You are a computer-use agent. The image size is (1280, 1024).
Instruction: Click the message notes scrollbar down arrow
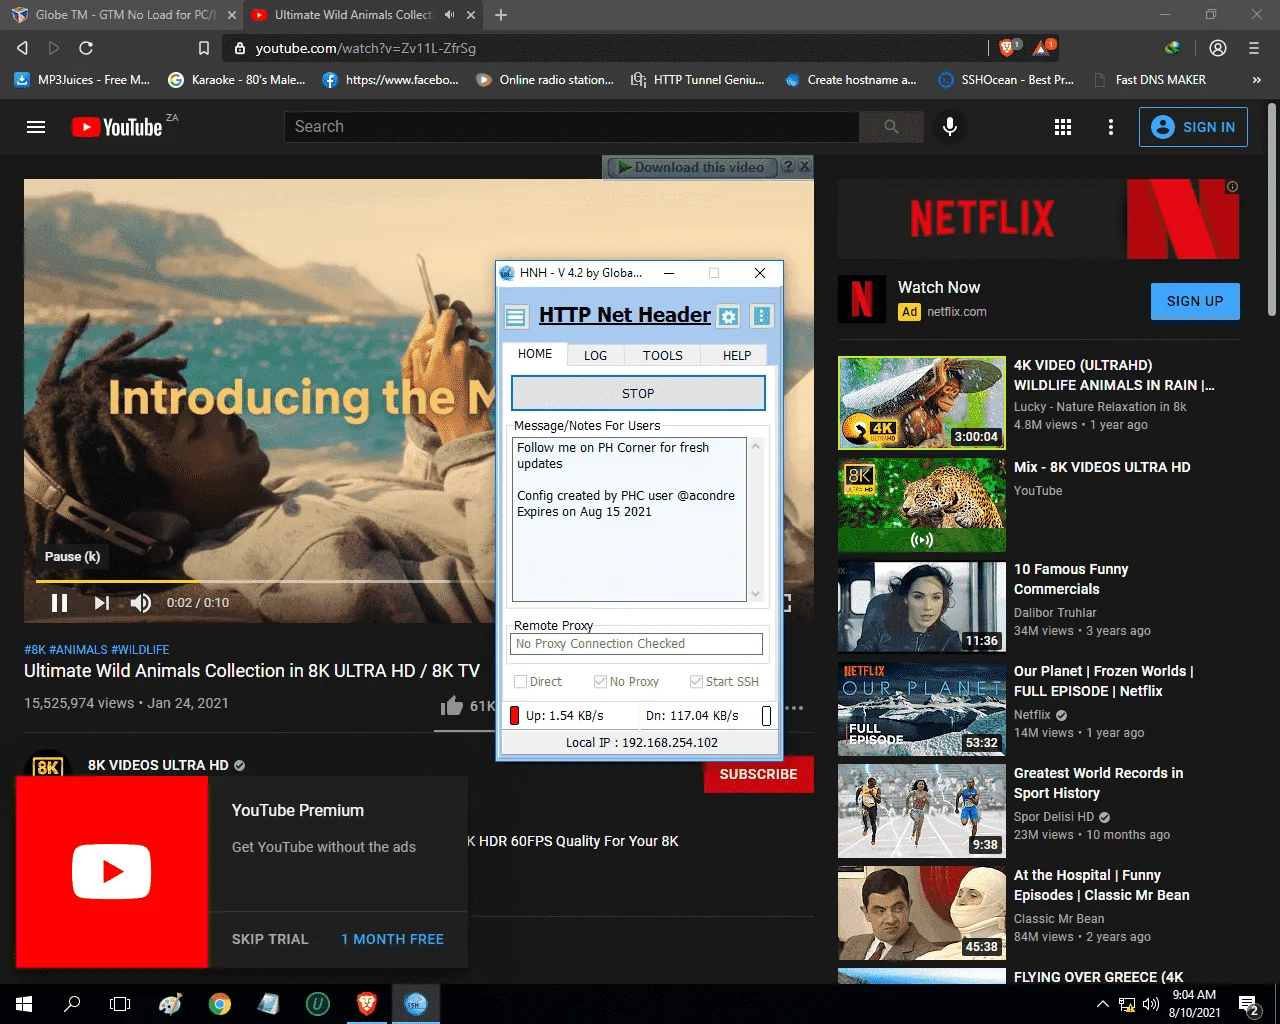click(756, 593)
